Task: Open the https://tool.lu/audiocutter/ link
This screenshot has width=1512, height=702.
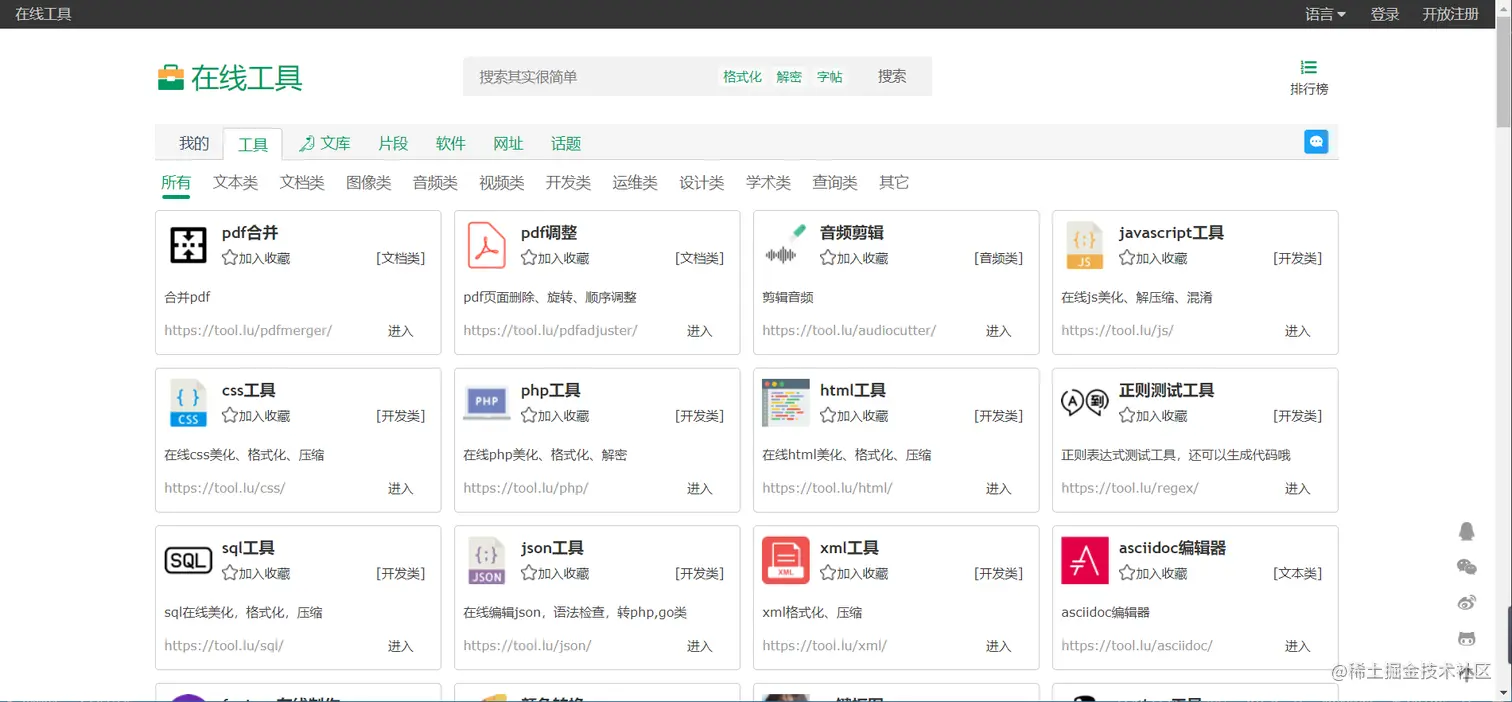Action: point(849,330)
